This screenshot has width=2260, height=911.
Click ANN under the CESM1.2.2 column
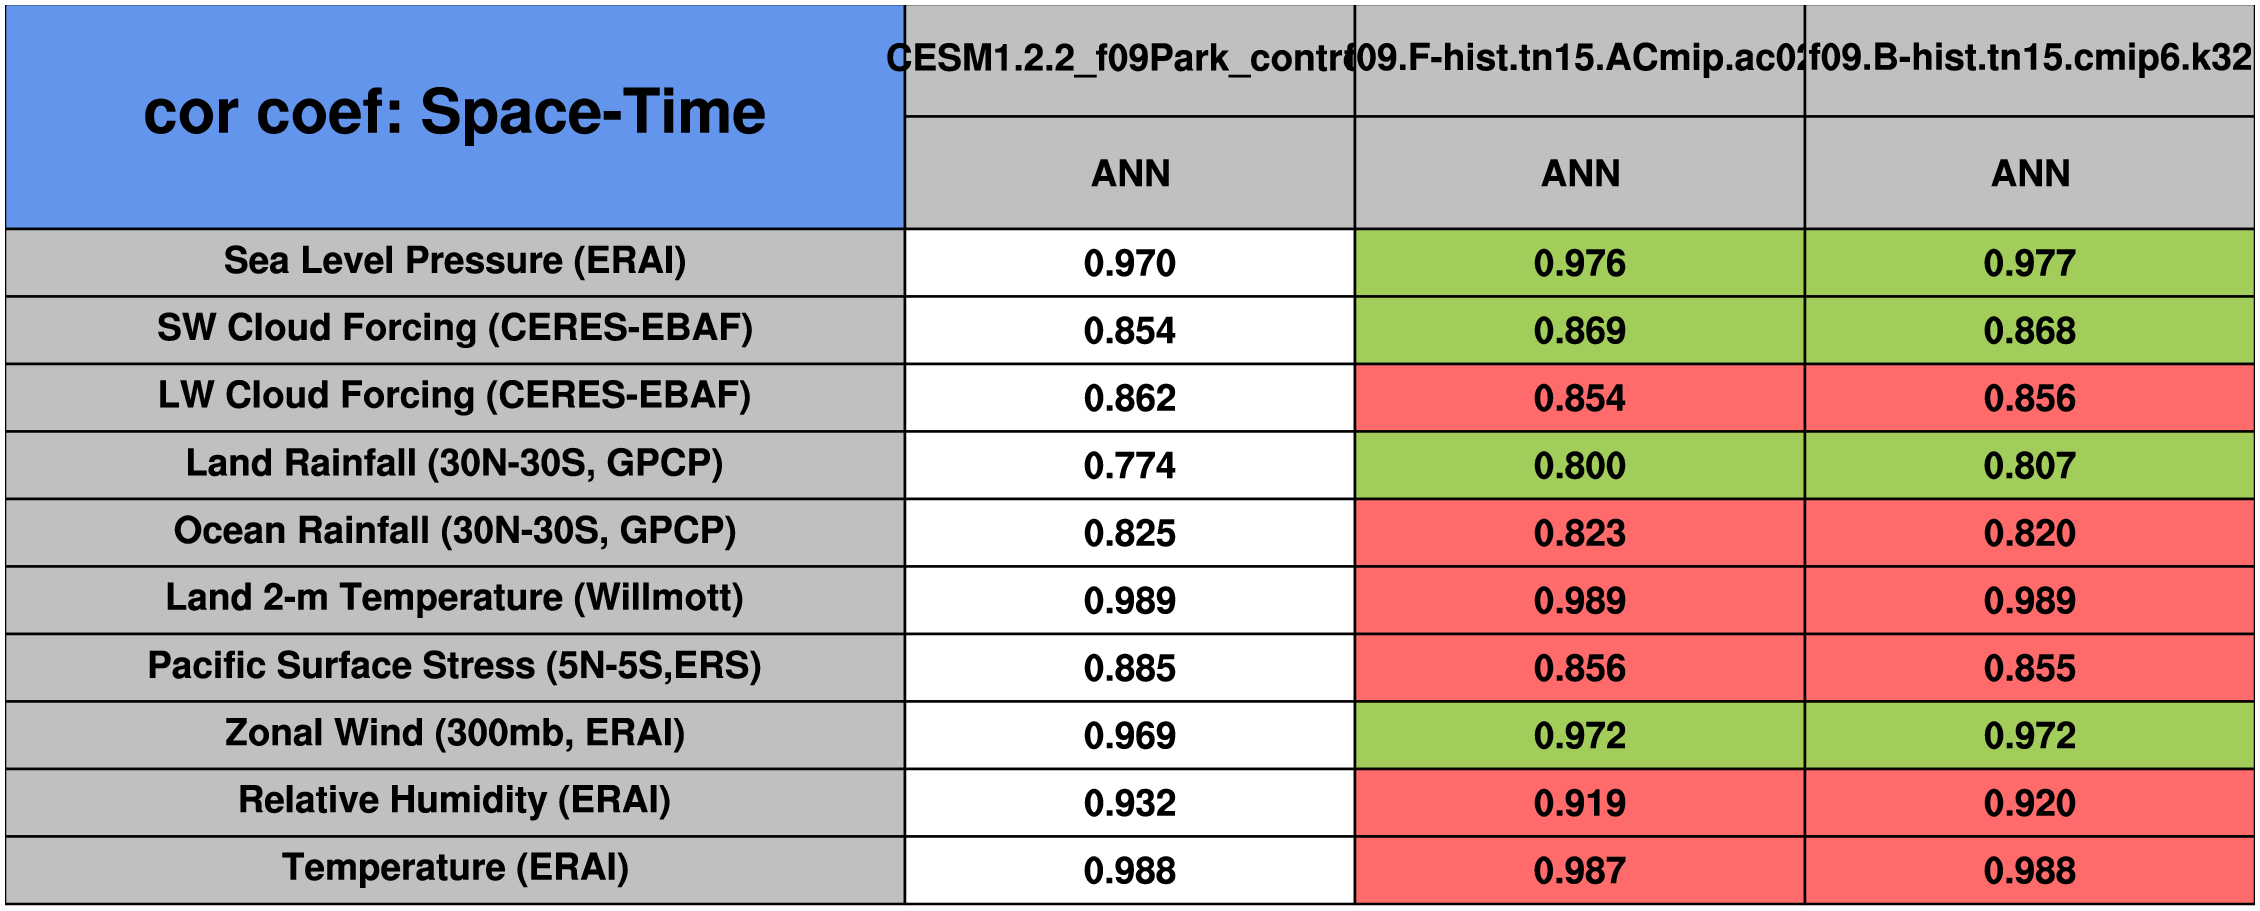[x=1130, y=173]
